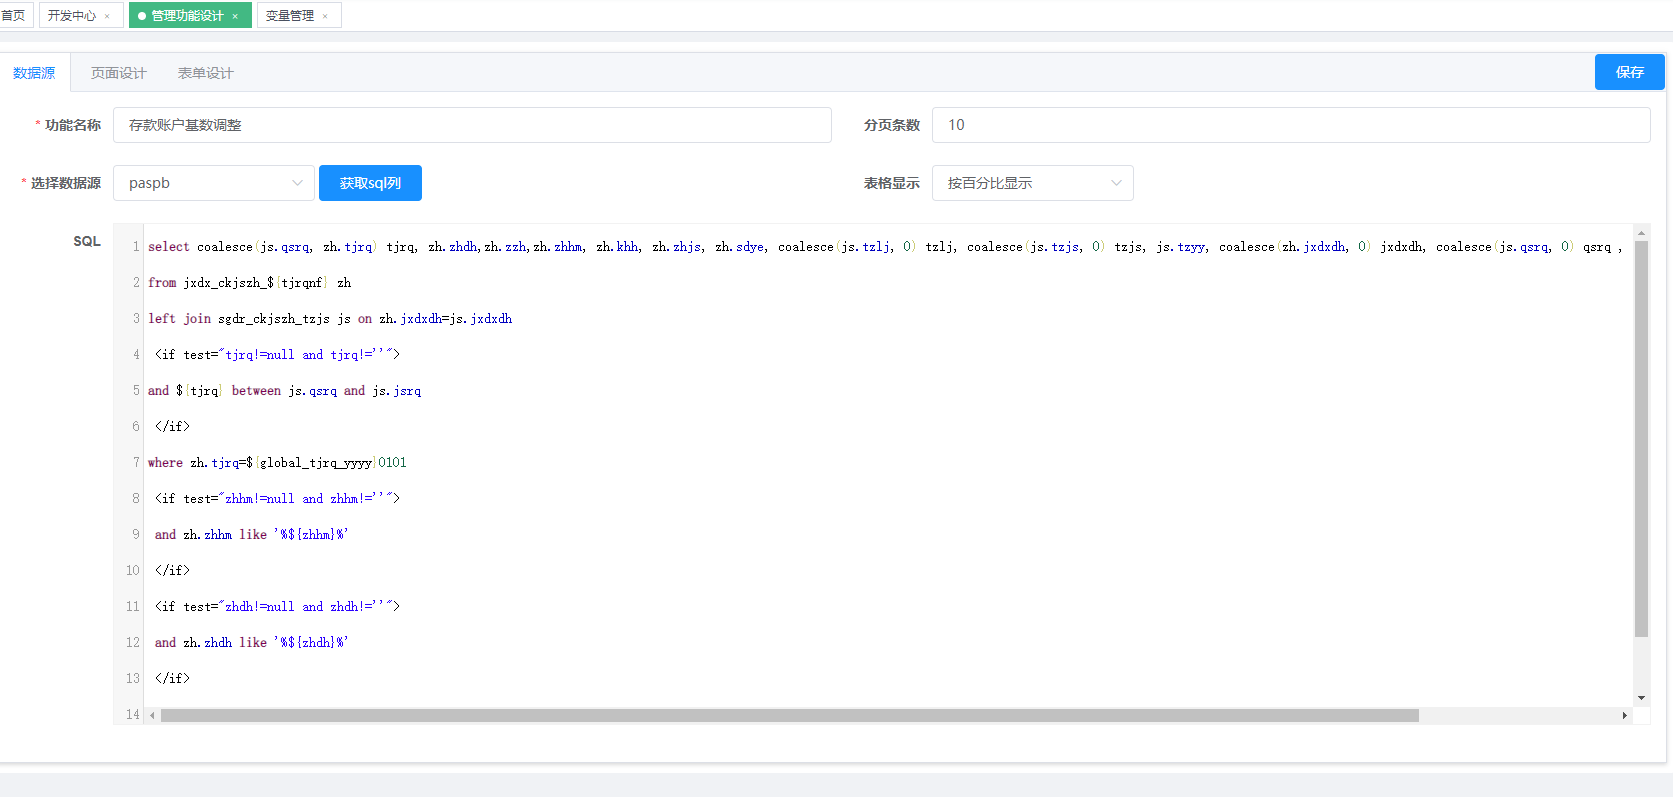Select the 数据源 tab
This screenshot has height=797, width=1673.
point(34,73)
